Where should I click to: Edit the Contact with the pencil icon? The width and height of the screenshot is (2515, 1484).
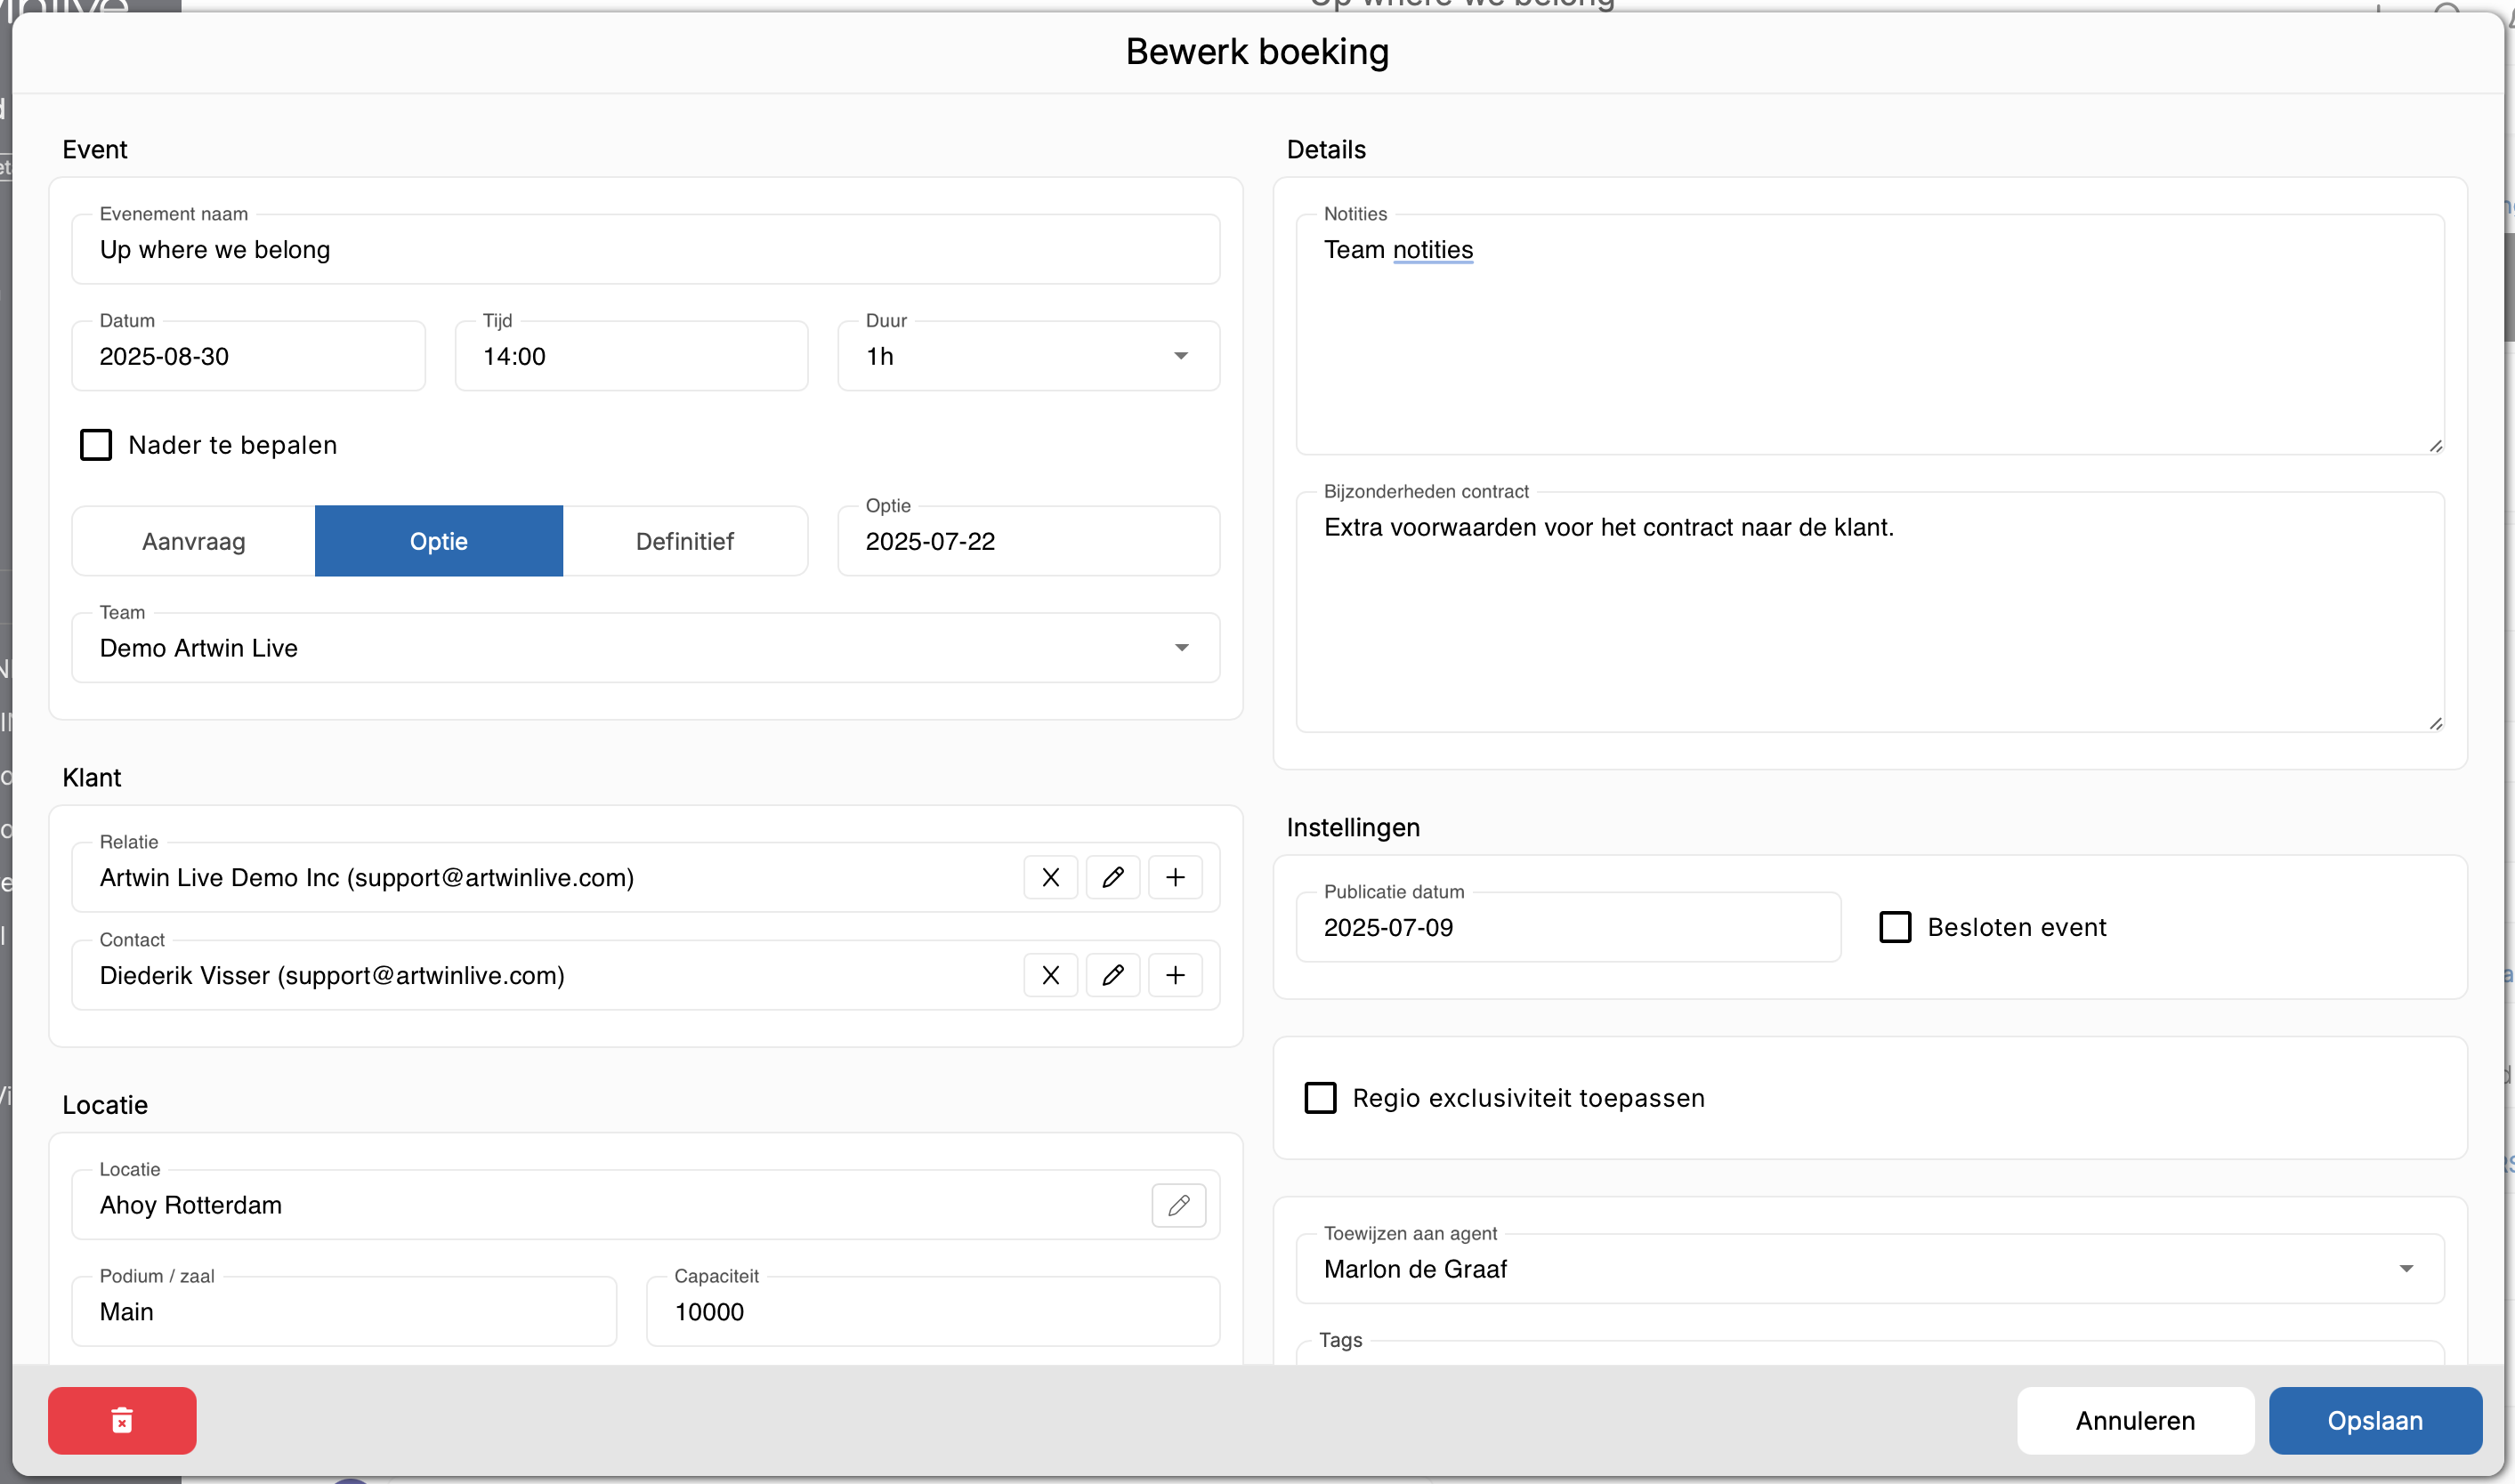[x=1113, y=975]
